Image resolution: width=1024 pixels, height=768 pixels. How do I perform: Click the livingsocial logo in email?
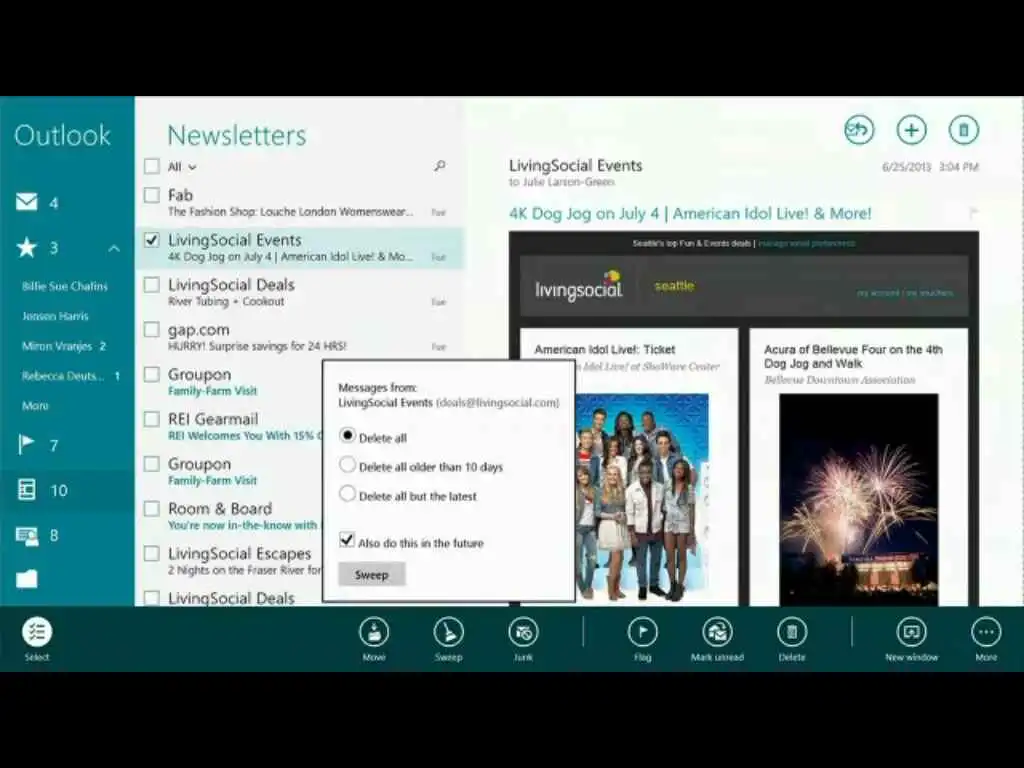(x=579, y=286)
